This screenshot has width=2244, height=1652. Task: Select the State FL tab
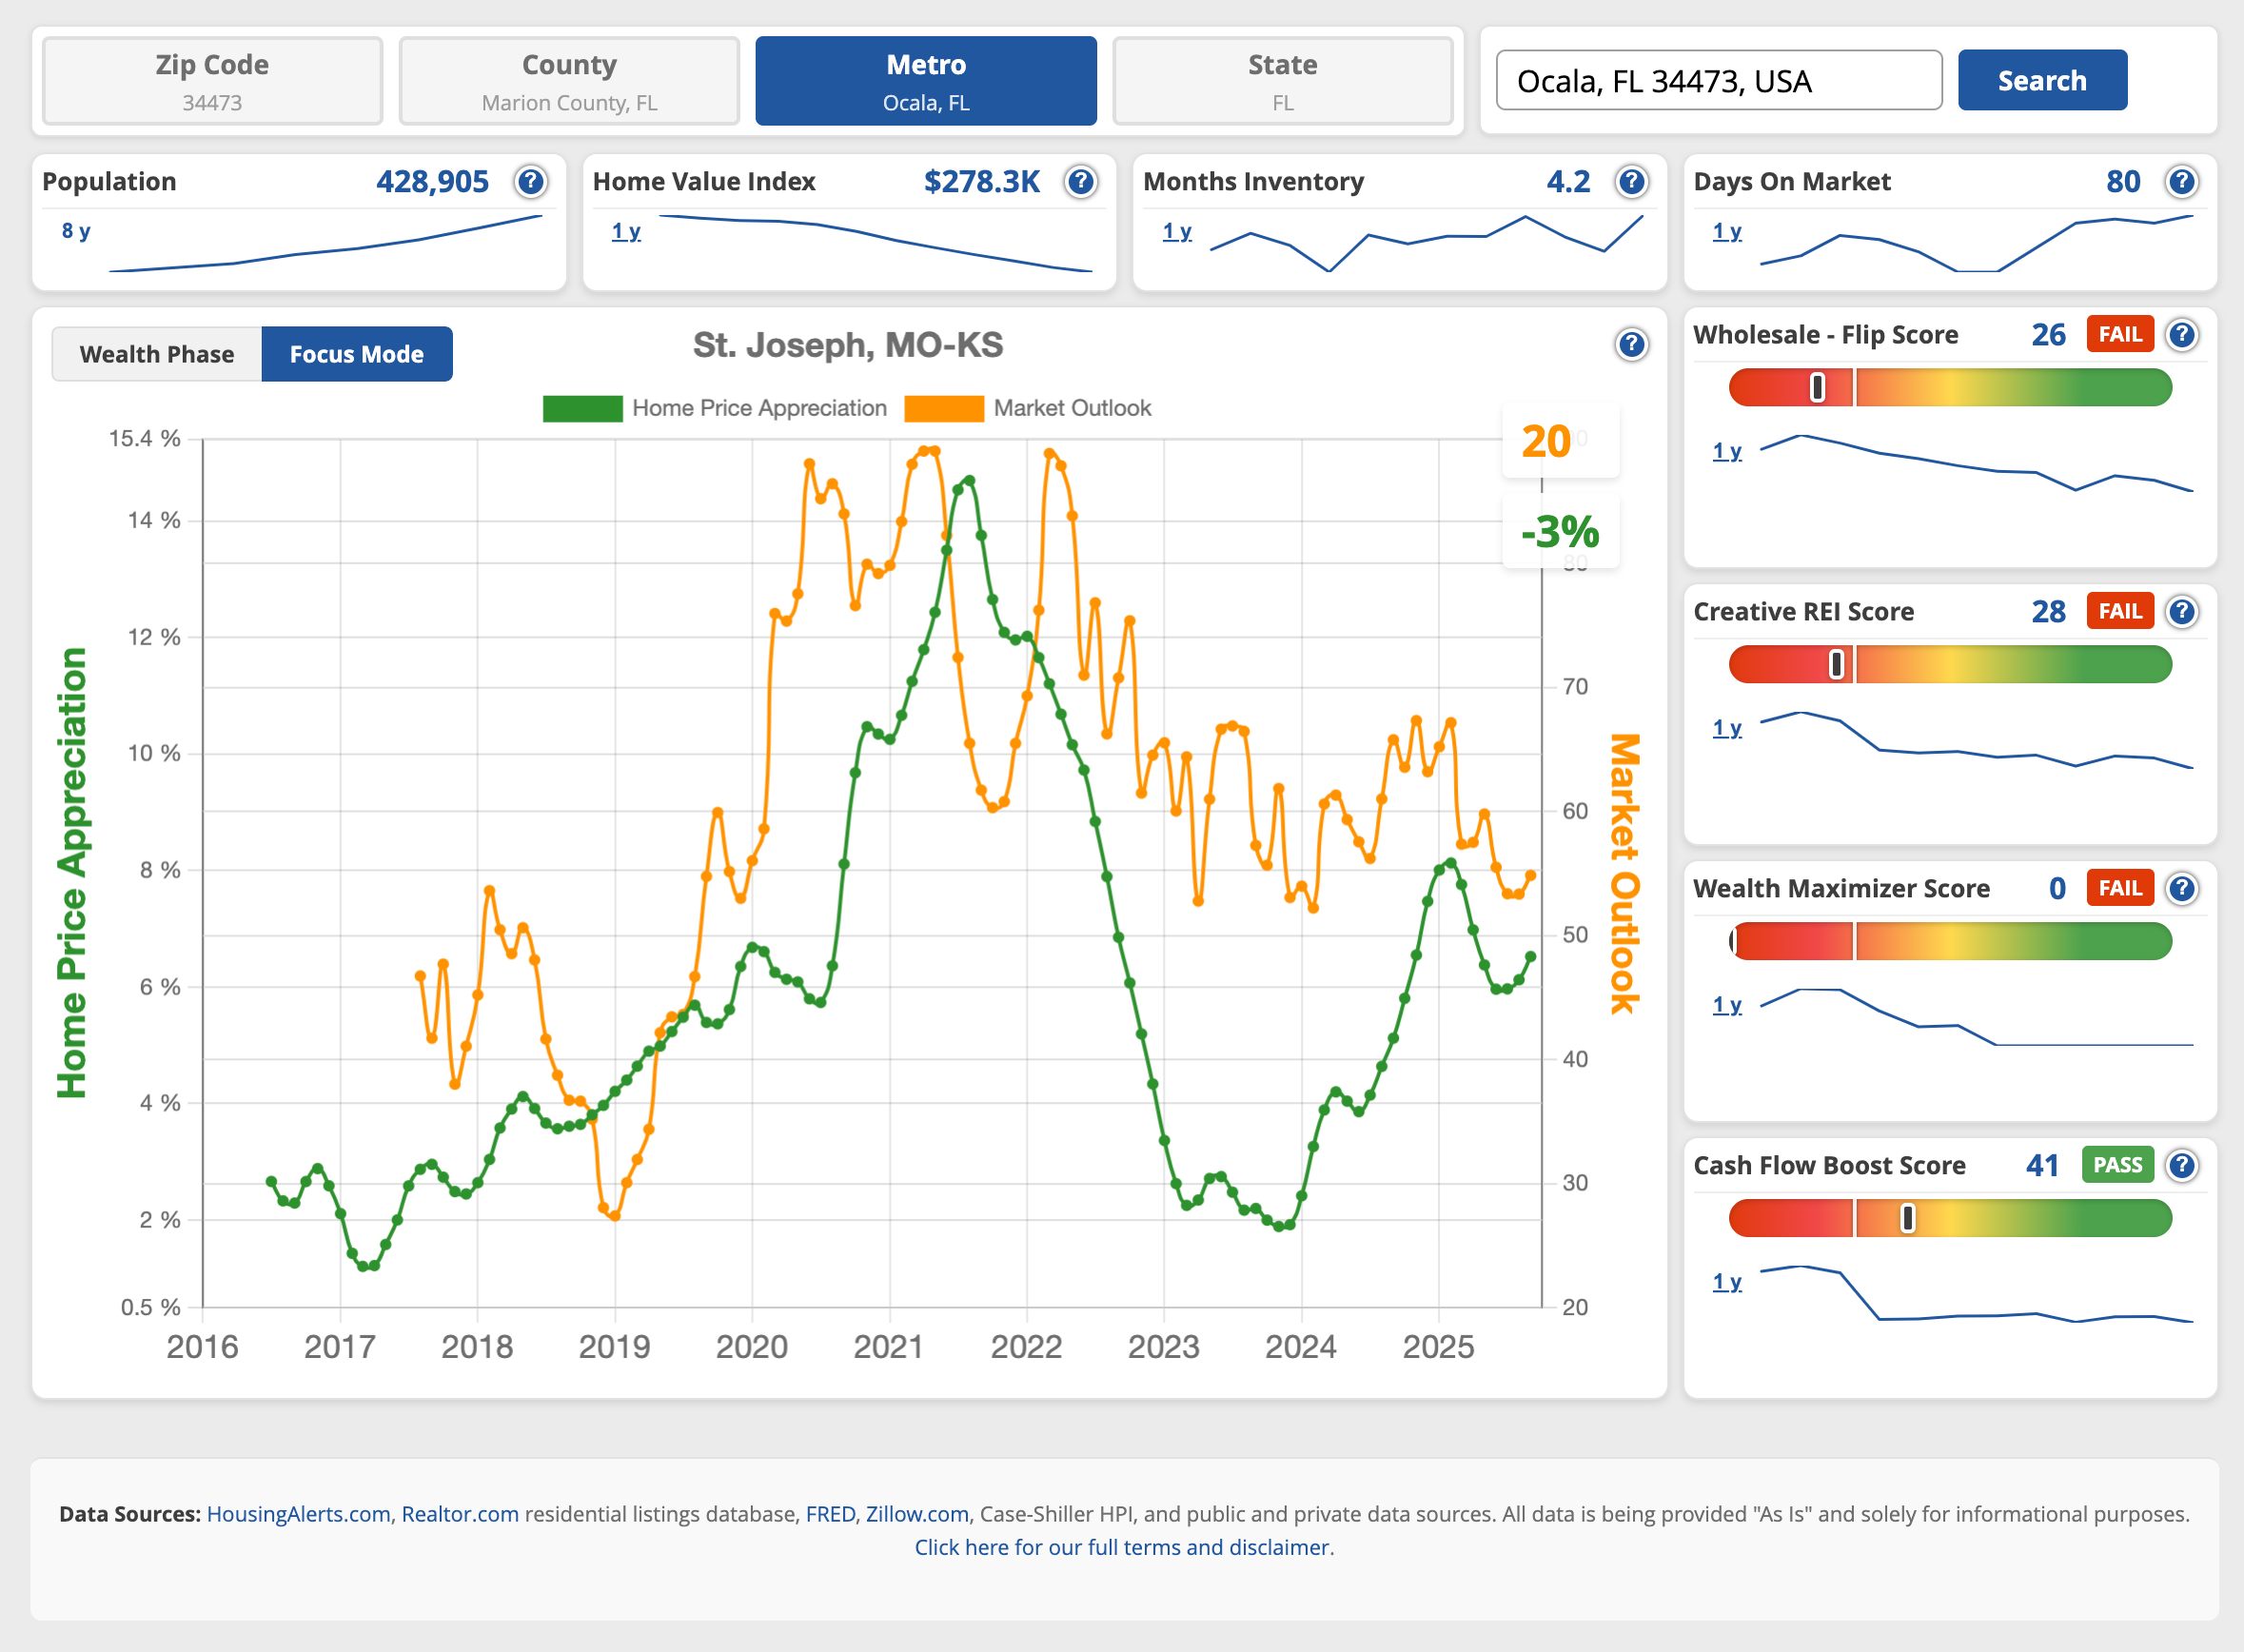(1281, 80)
